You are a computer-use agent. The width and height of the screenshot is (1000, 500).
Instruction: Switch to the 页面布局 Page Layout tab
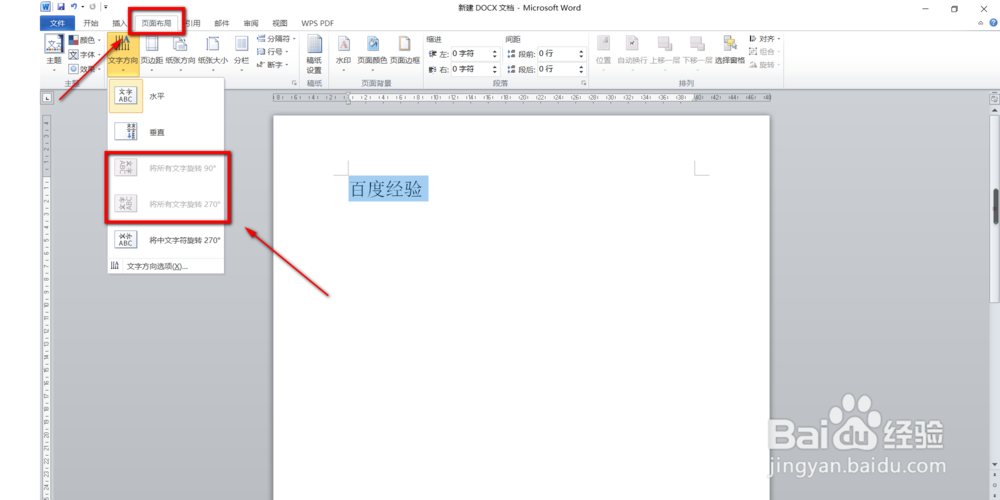[156, 23]
